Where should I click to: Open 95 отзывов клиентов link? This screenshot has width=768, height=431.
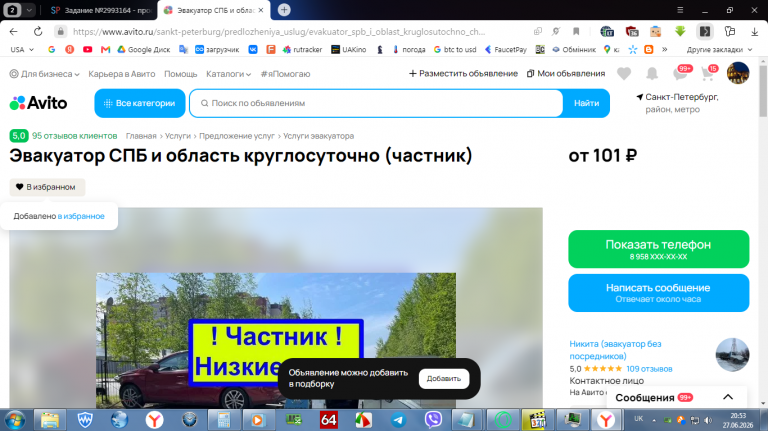coord(74,136)
